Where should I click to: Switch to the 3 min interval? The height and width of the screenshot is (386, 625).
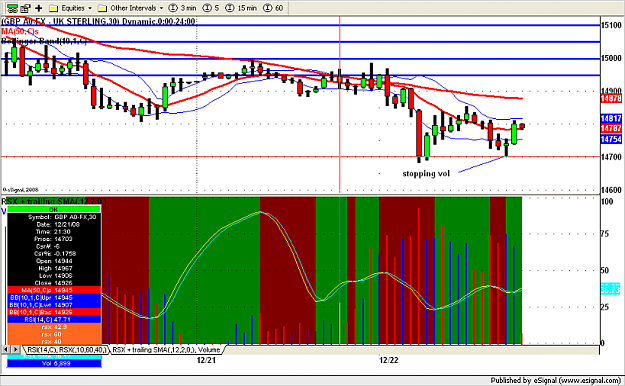pos(183,8)
